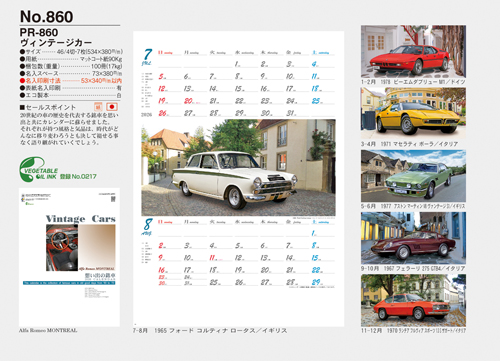Click the No.860 product heading
This screenshot has width=500, height=361.
pyautogui.click(x=46, y=17)
